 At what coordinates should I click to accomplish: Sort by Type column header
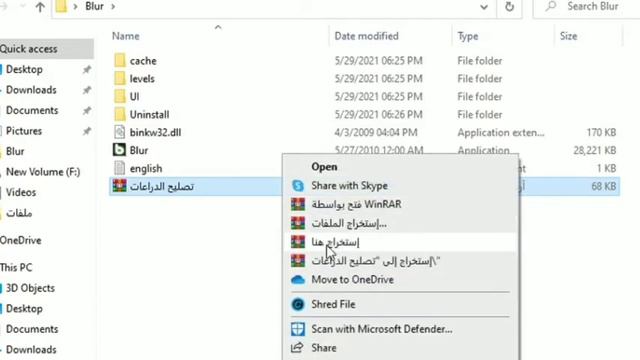(x=468, y=36)
